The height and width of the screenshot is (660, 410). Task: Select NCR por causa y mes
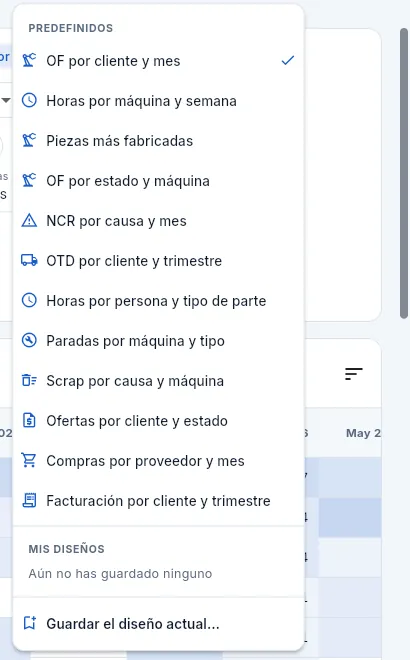point(158,221)
